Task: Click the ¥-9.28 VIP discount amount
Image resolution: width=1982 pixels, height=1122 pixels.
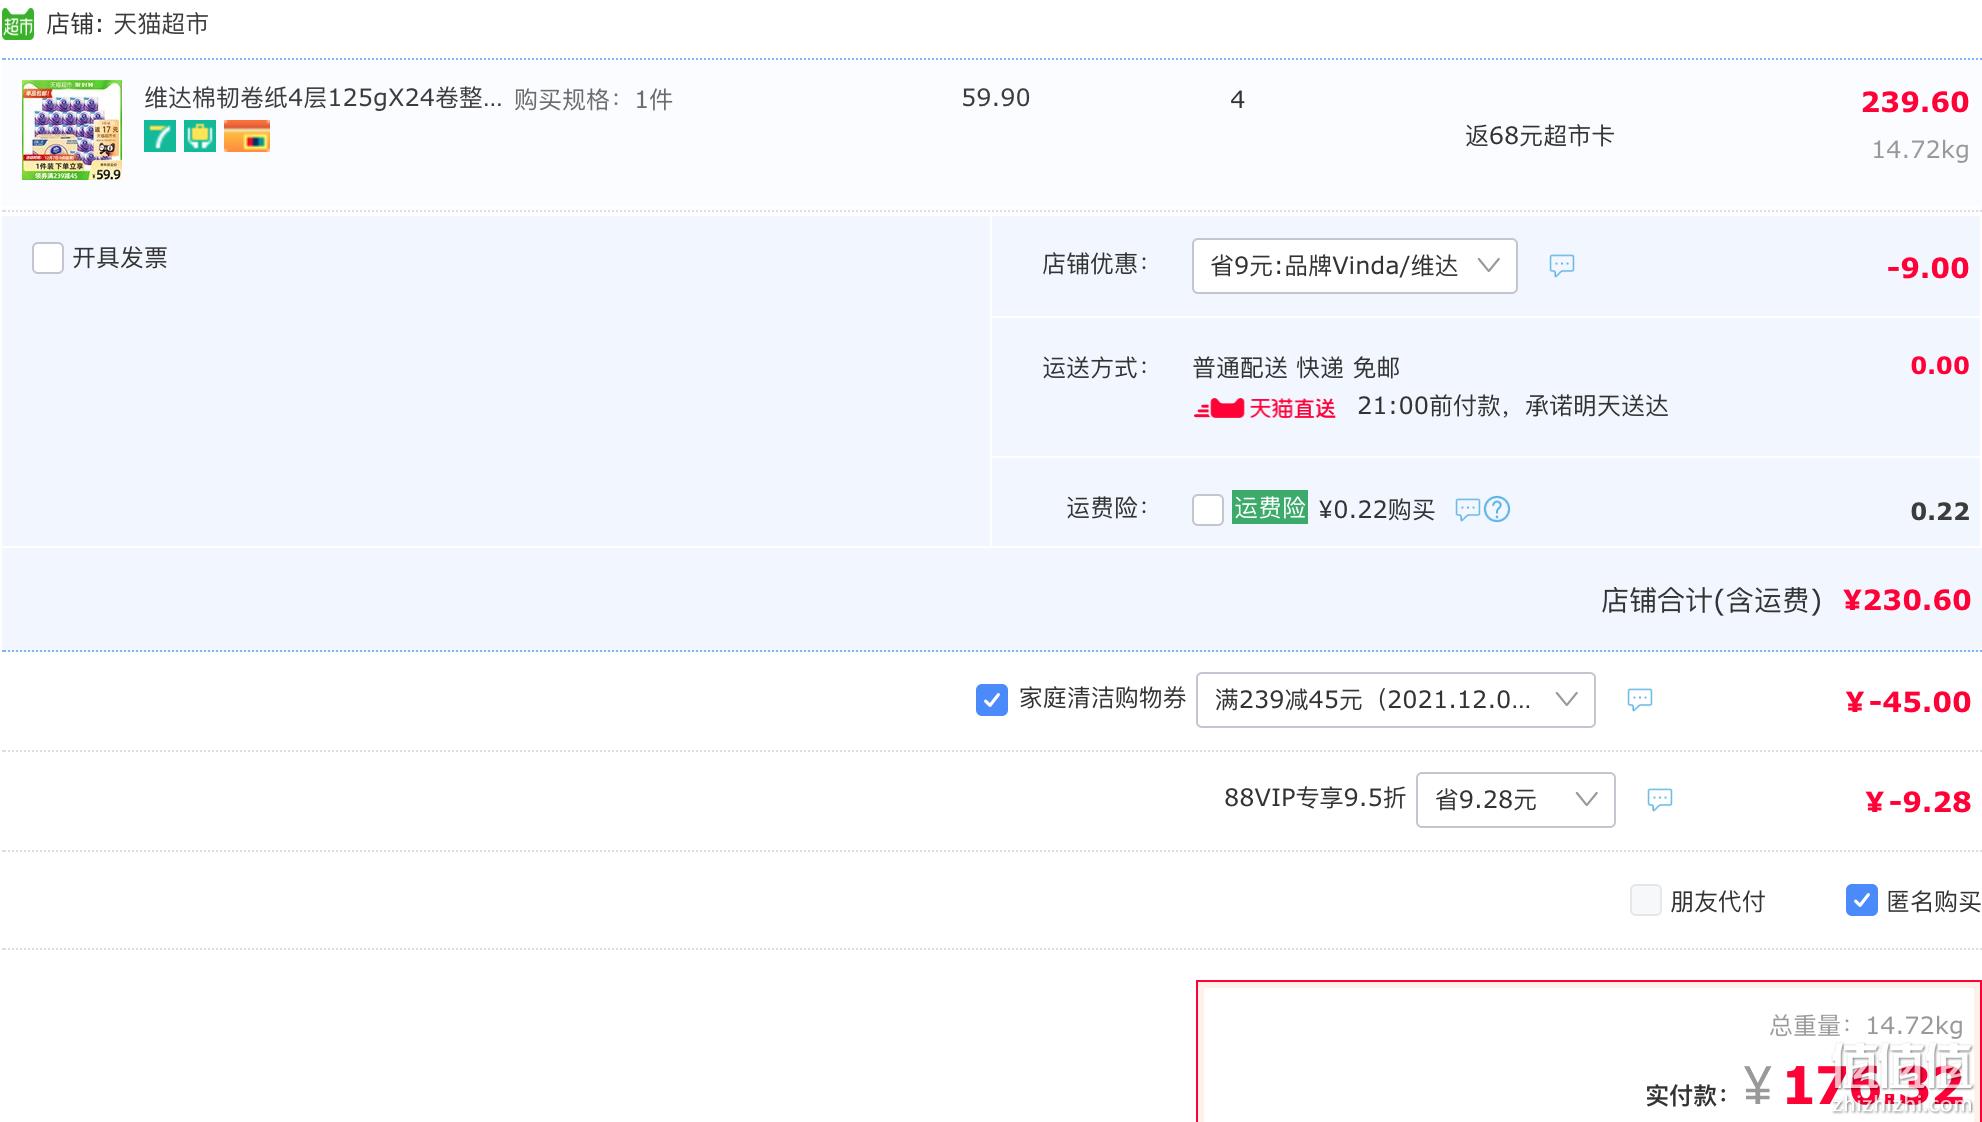Action: (1918, 802)
